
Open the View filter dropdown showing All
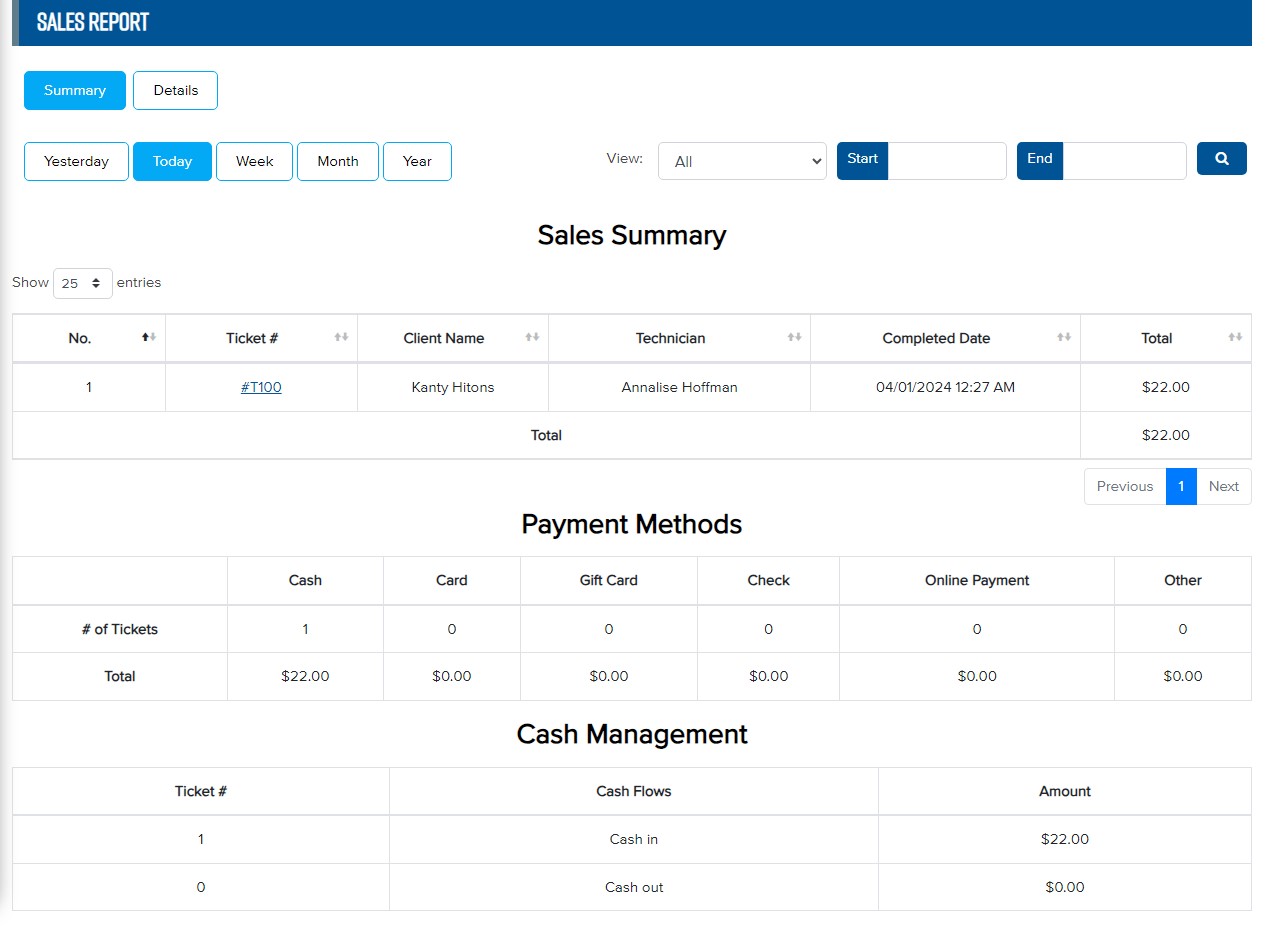[741, 160]
